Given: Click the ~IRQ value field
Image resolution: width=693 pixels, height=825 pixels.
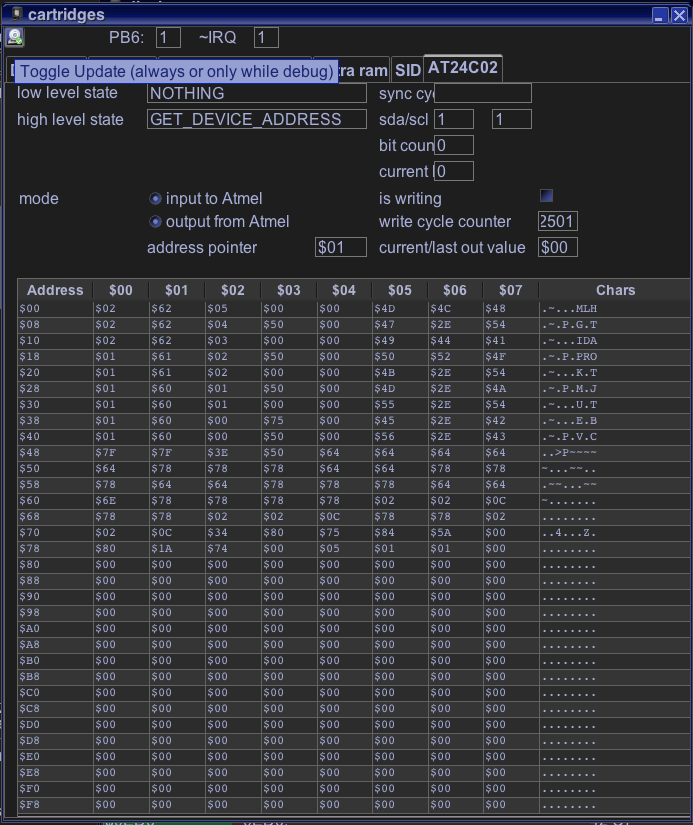Looking at the screenshot, I should (266, 38).
